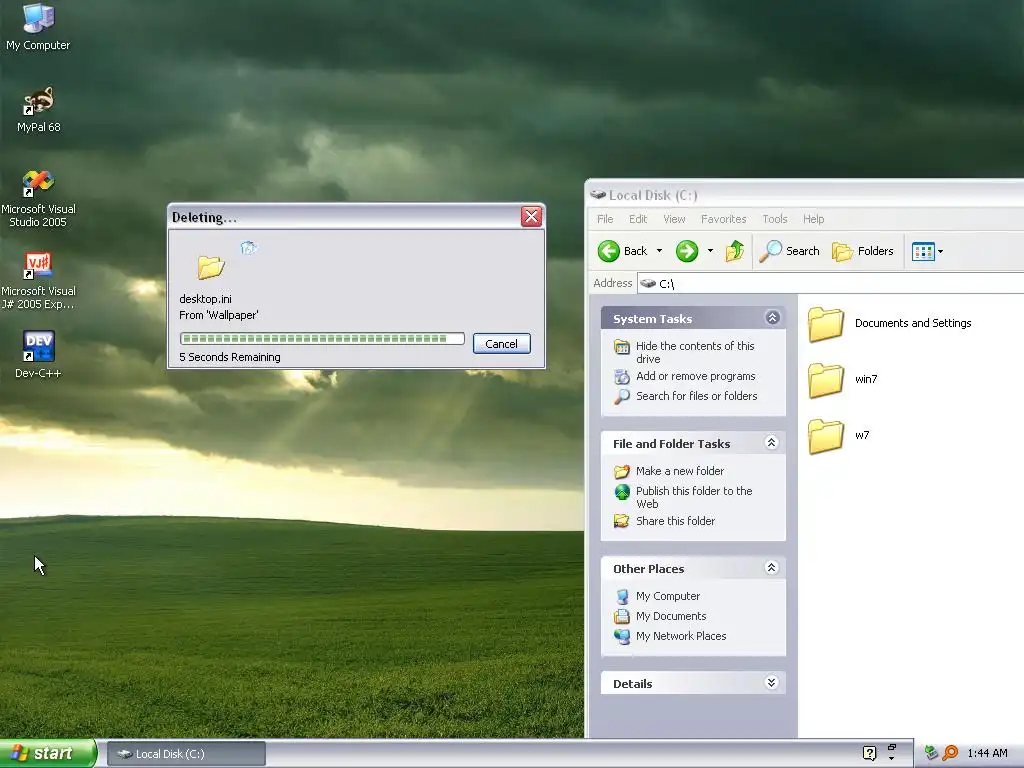Click the Make a new folder icon
This screenshot has width=1024, height=768.
click(622, 471)
